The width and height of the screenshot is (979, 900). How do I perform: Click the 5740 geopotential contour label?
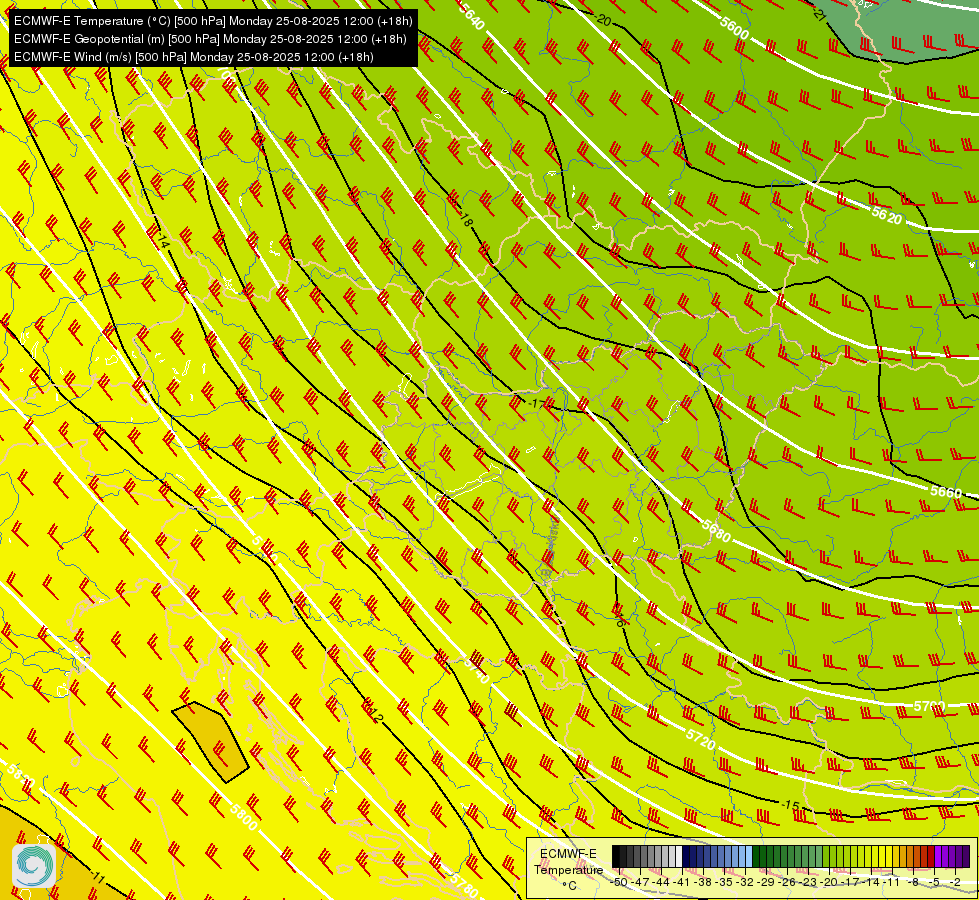(x=476, y=670)
